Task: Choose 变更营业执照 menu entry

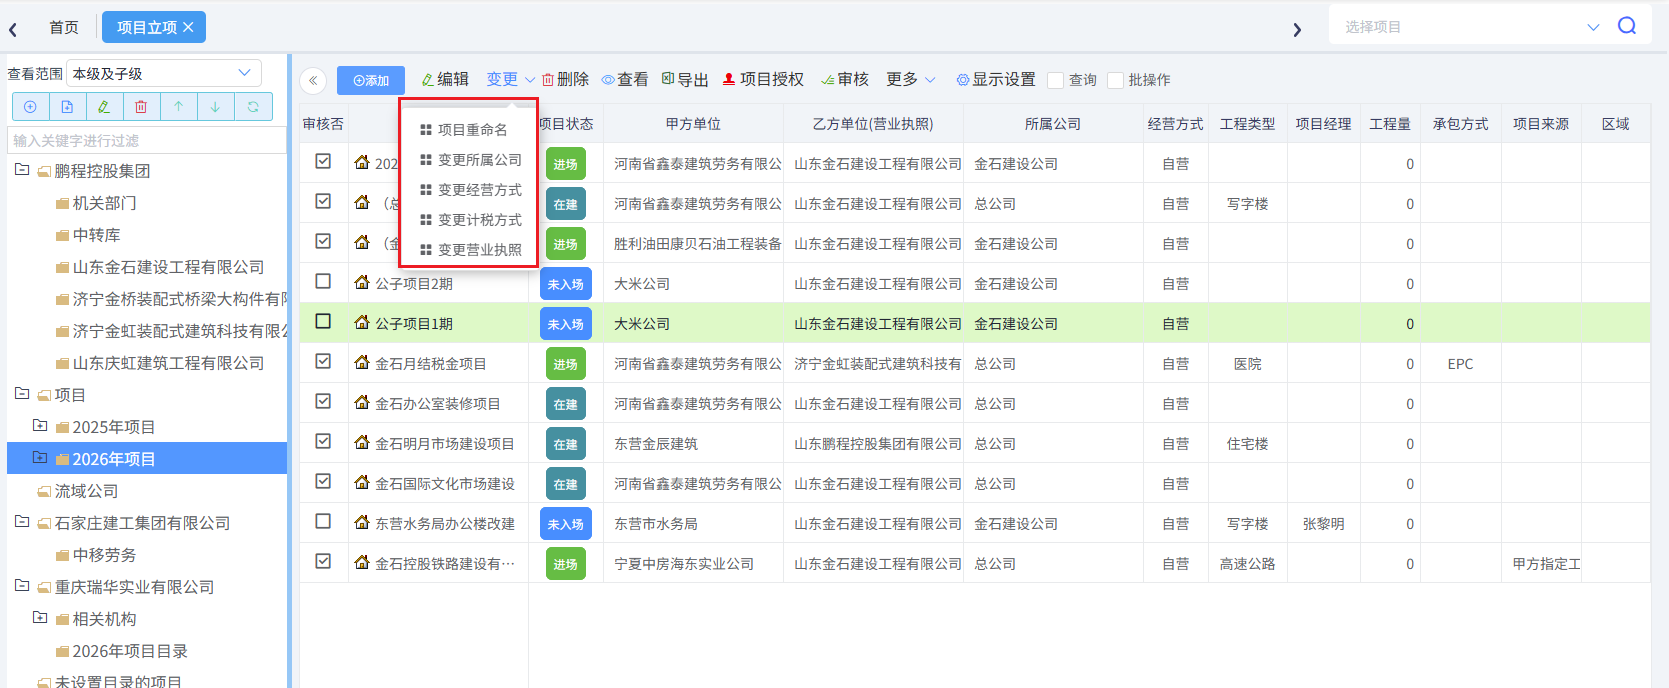Action: coord(479,250)
